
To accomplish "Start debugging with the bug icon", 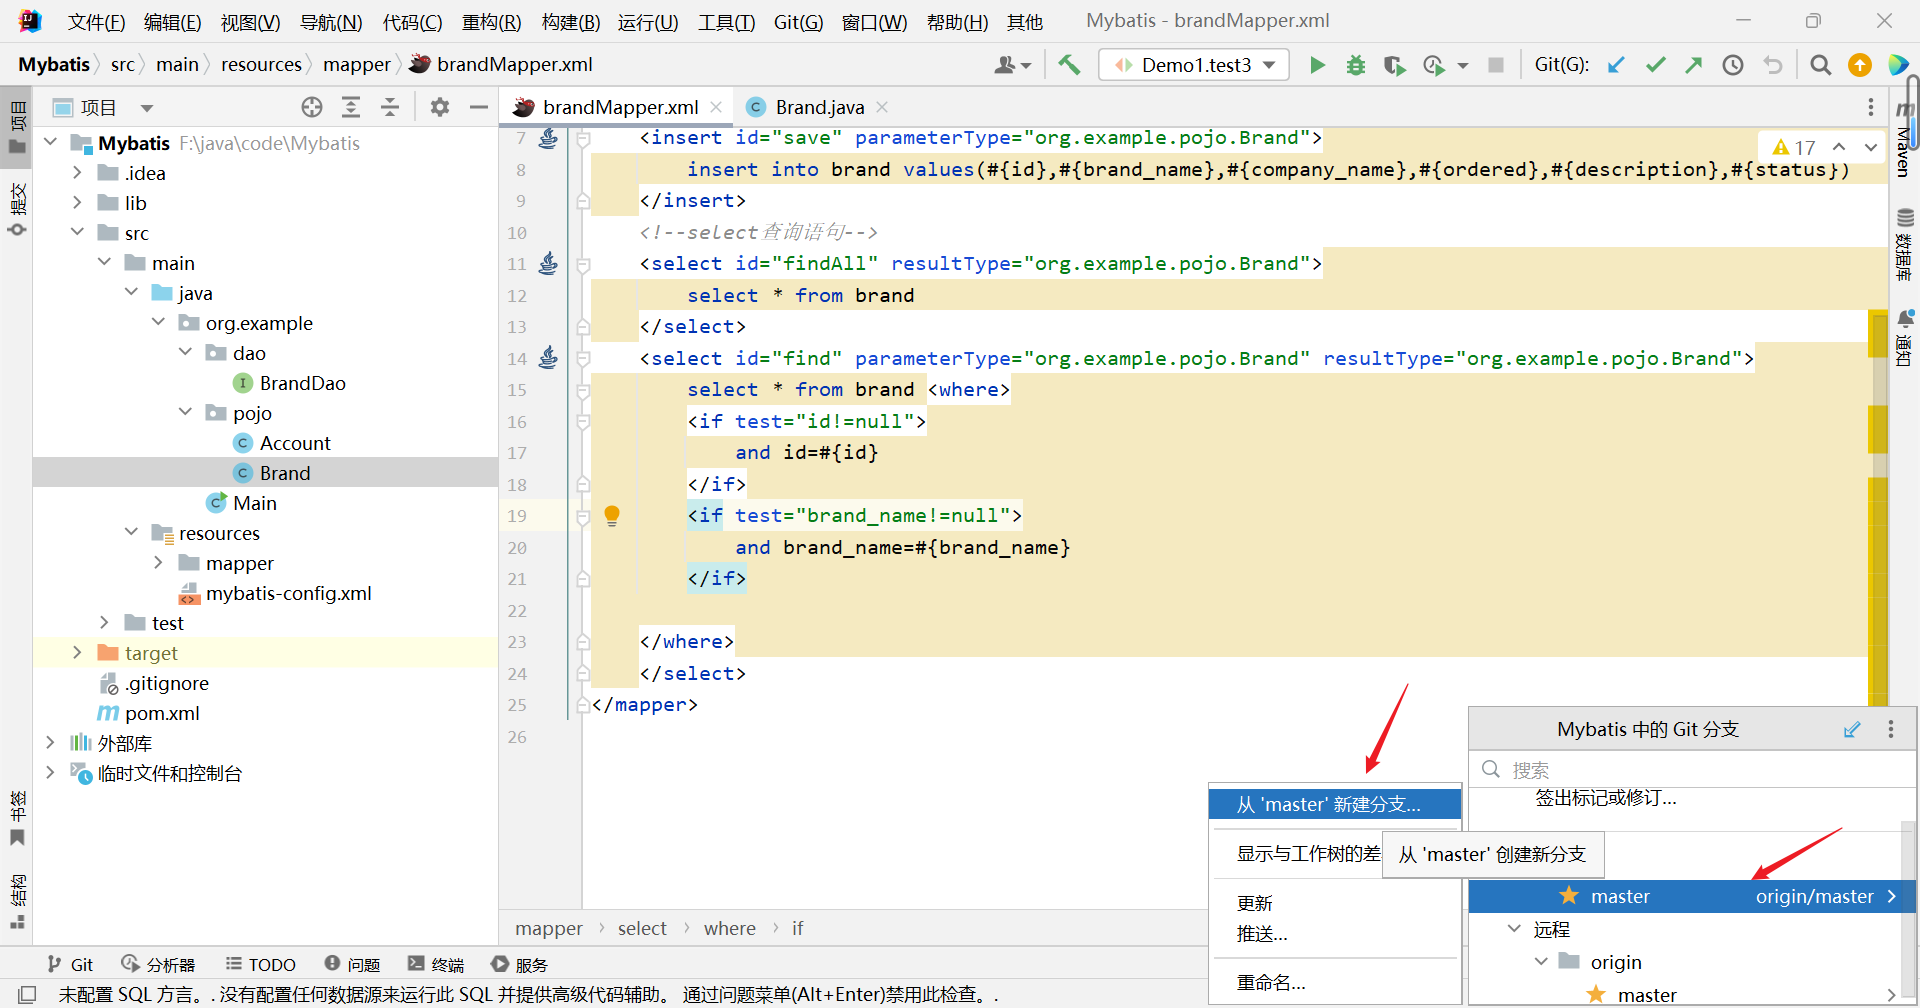I will [1355, 65].
